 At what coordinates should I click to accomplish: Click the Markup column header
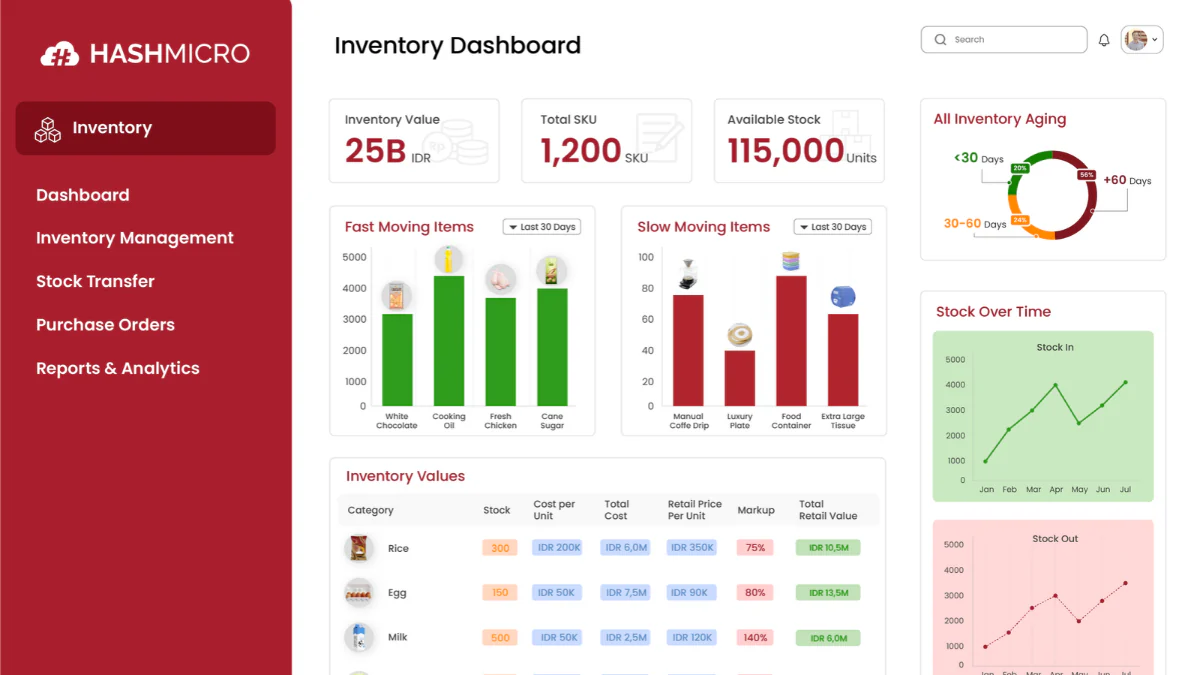tap(756, 510)
